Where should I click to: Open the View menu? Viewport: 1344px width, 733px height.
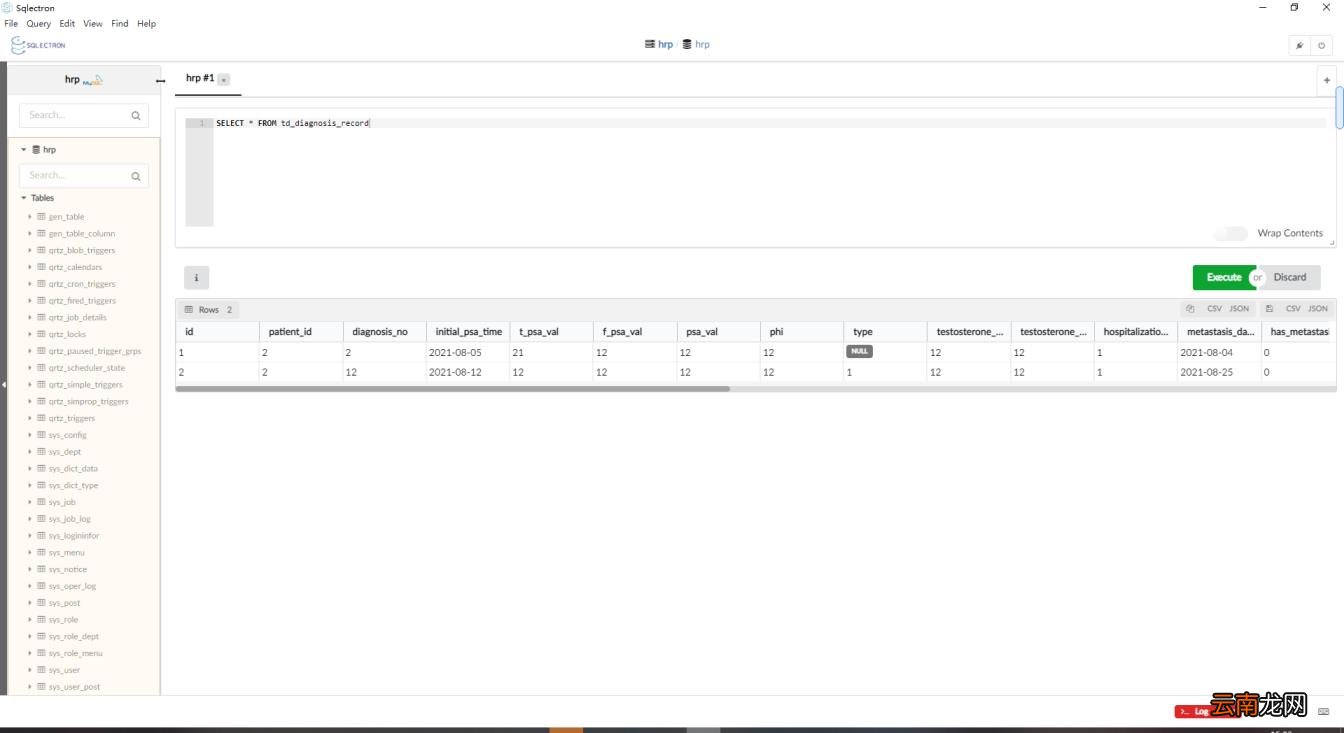93,23
